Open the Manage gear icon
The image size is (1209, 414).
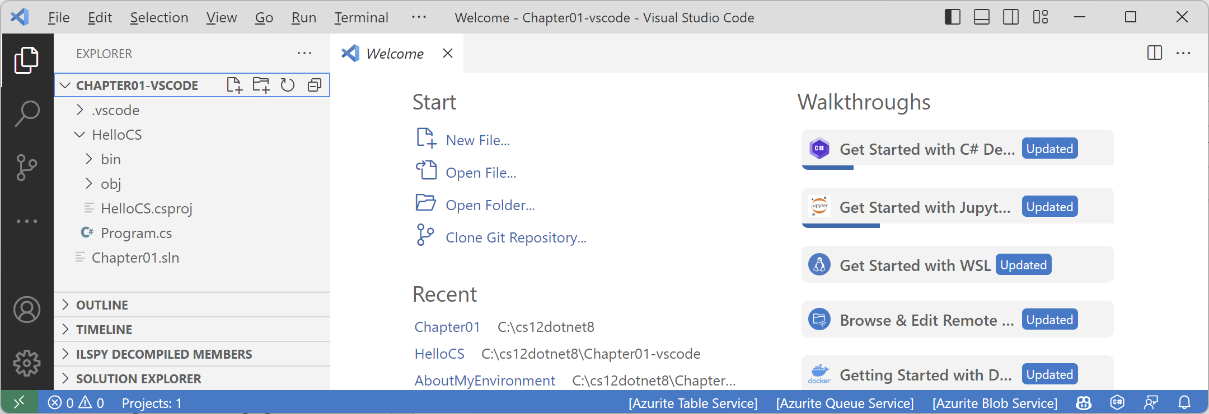[x=27, y=362]
